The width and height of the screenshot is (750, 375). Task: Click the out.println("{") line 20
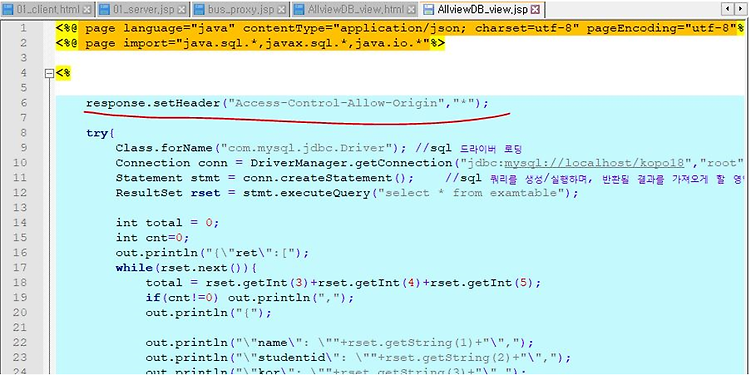208,312
